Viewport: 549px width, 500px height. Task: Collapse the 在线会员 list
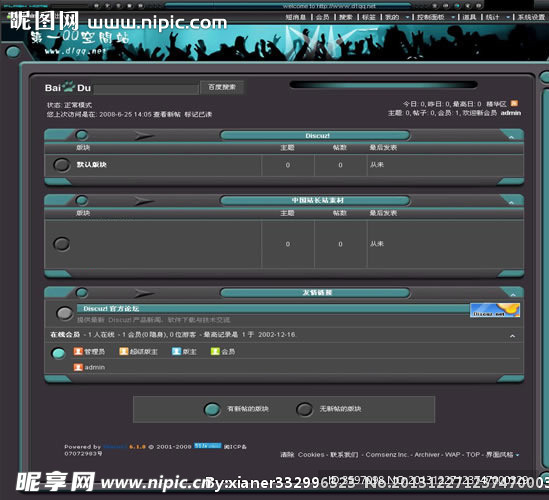click(512, 336)
